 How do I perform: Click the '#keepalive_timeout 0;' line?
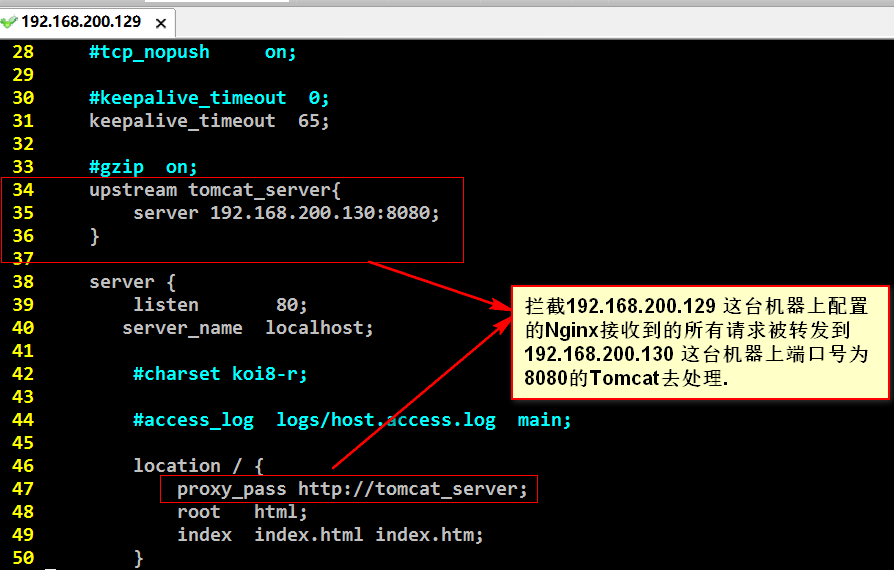coord(209,98)
